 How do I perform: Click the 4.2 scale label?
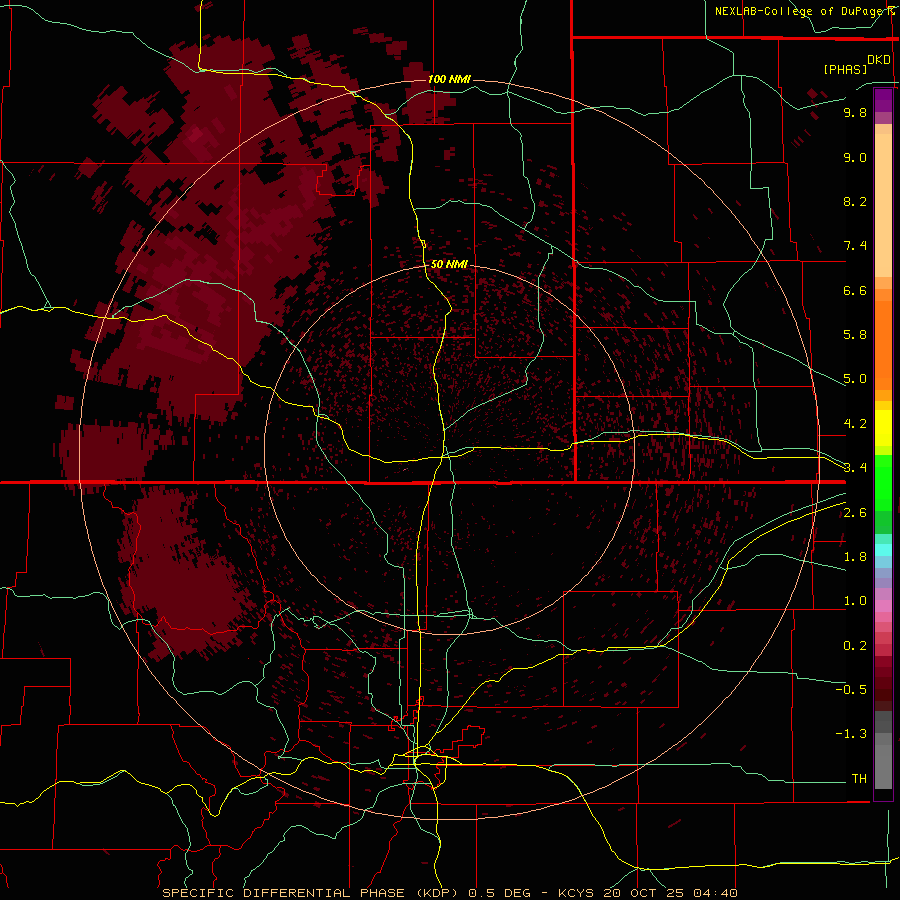855,424
